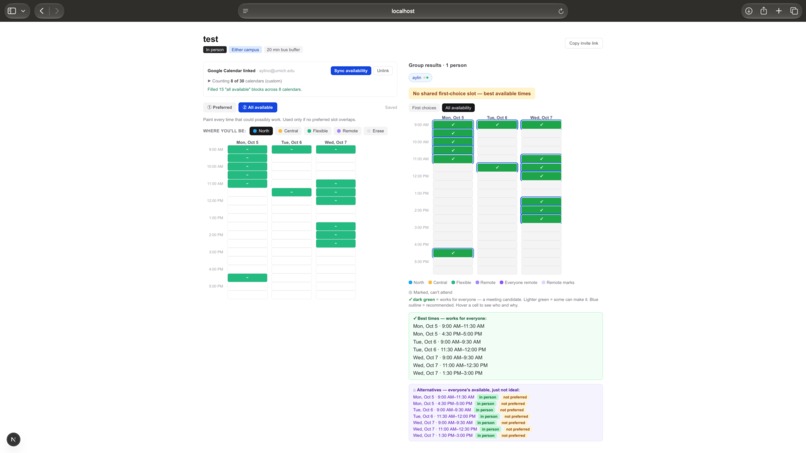
Task: Reload the page with refresh icon
Action: tap(560, 11)
